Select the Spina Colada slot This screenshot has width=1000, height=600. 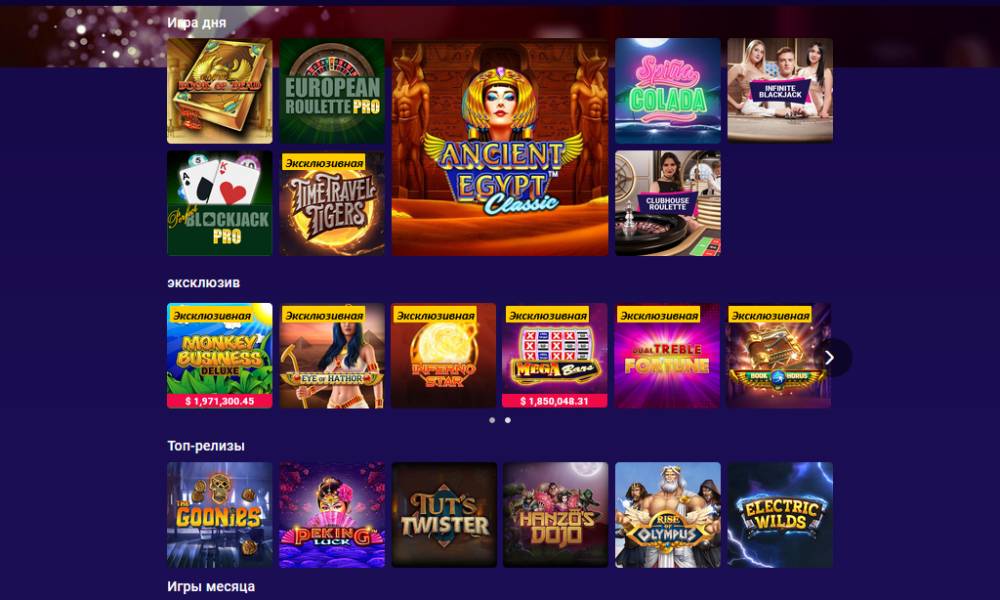(668, 91)
